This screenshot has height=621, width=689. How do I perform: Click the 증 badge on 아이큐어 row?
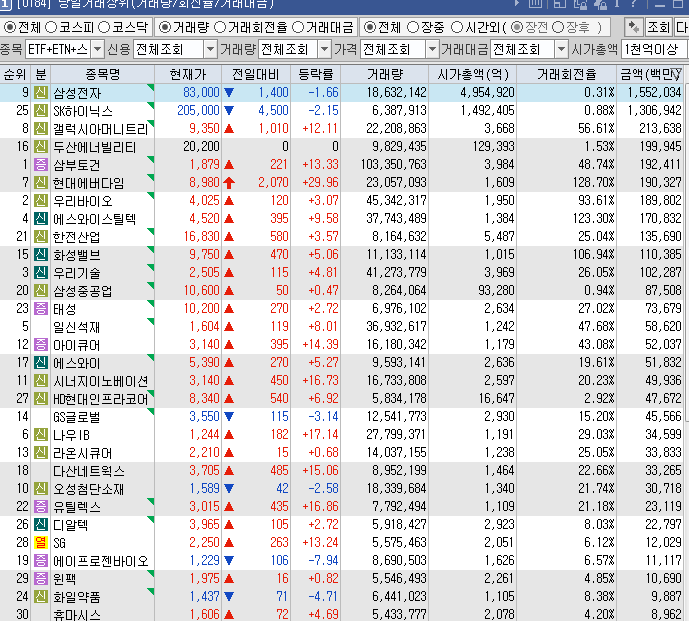pyautogui.click(x=41, y=345)
